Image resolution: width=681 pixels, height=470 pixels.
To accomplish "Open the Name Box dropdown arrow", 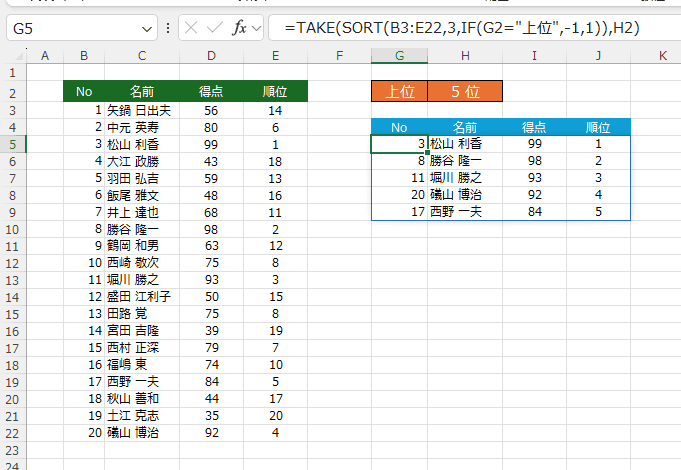I will pos(148,29).
